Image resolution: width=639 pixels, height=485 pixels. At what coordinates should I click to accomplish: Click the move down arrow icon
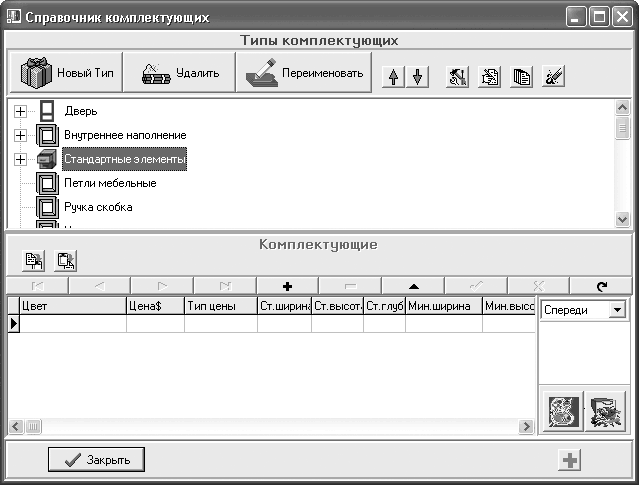point(417,77)
